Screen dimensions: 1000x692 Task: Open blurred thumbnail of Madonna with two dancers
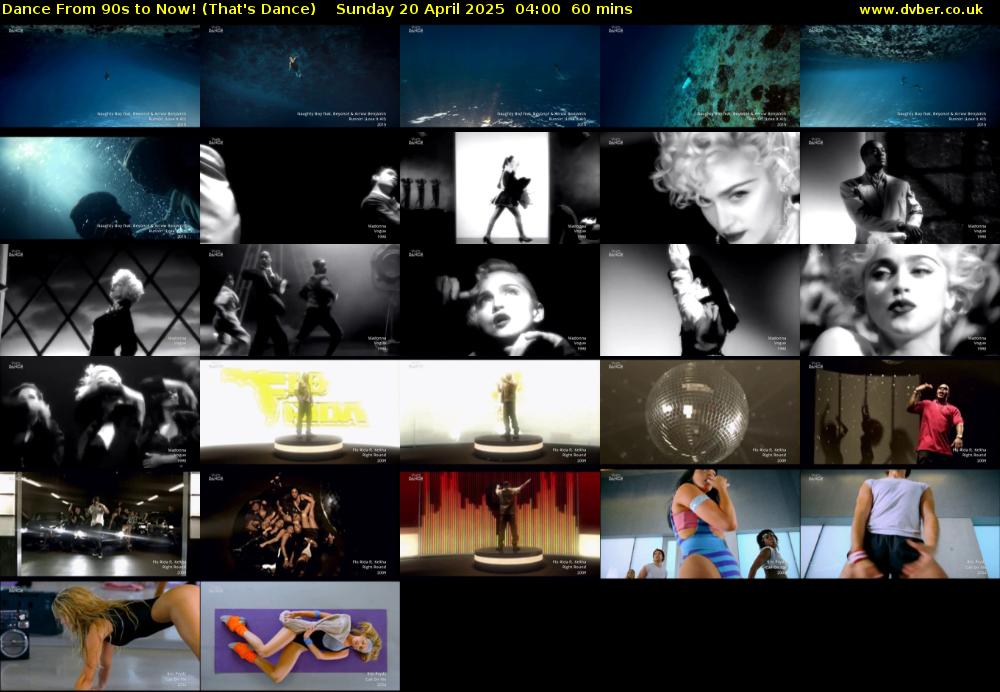99,413
